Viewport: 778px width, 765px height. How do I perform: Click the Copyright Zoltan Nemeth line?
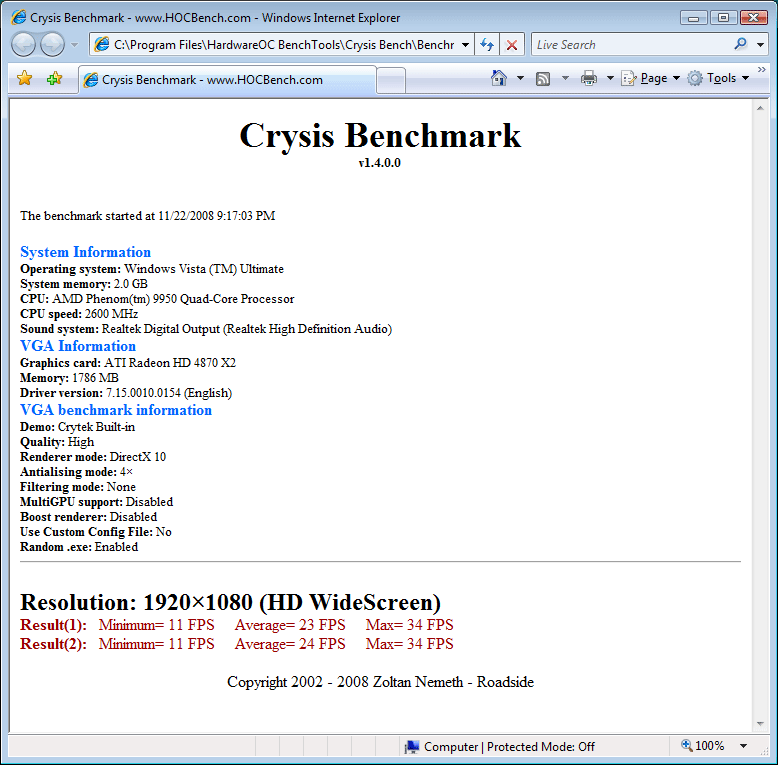point(380,682)
